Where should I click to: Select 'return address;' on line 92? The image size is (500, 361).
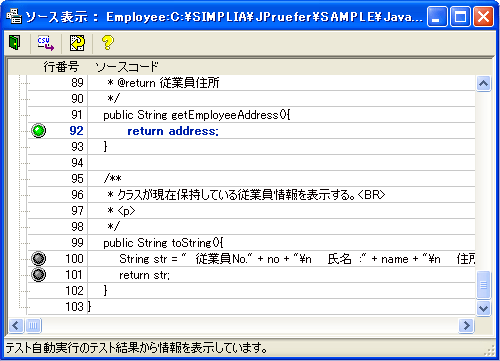[x=173, y=131]
